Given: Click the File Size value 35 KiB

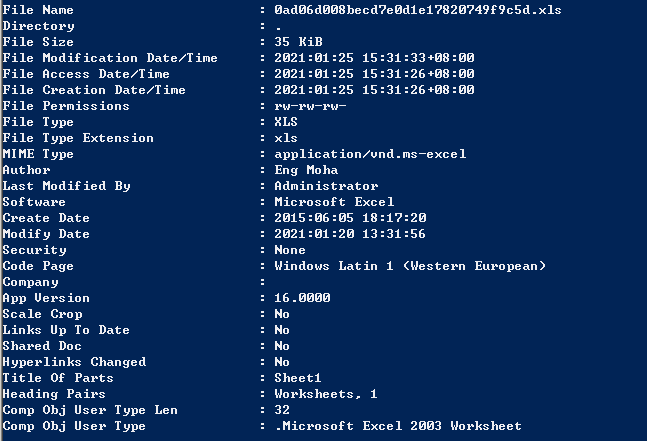Looking at the screenshot, I should tap(298, 42).
